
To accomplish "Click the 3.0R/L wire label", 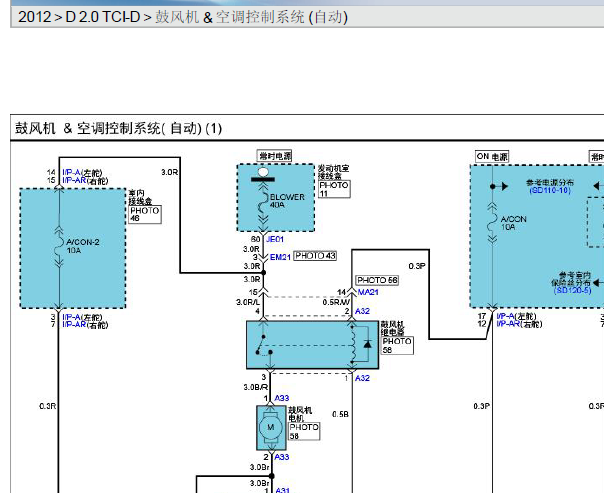I will 248,302.
